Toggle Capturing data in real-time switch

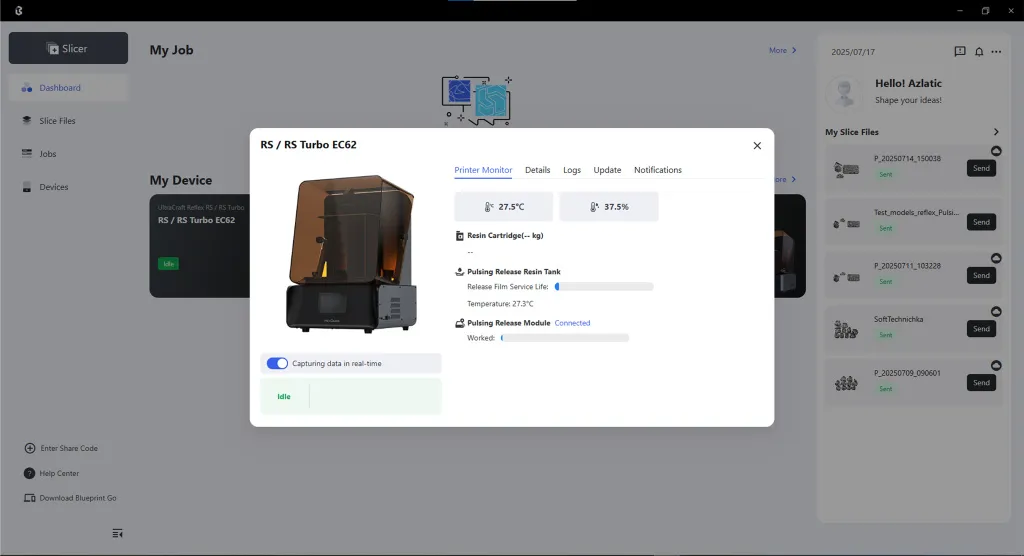[x=277, y=363]
